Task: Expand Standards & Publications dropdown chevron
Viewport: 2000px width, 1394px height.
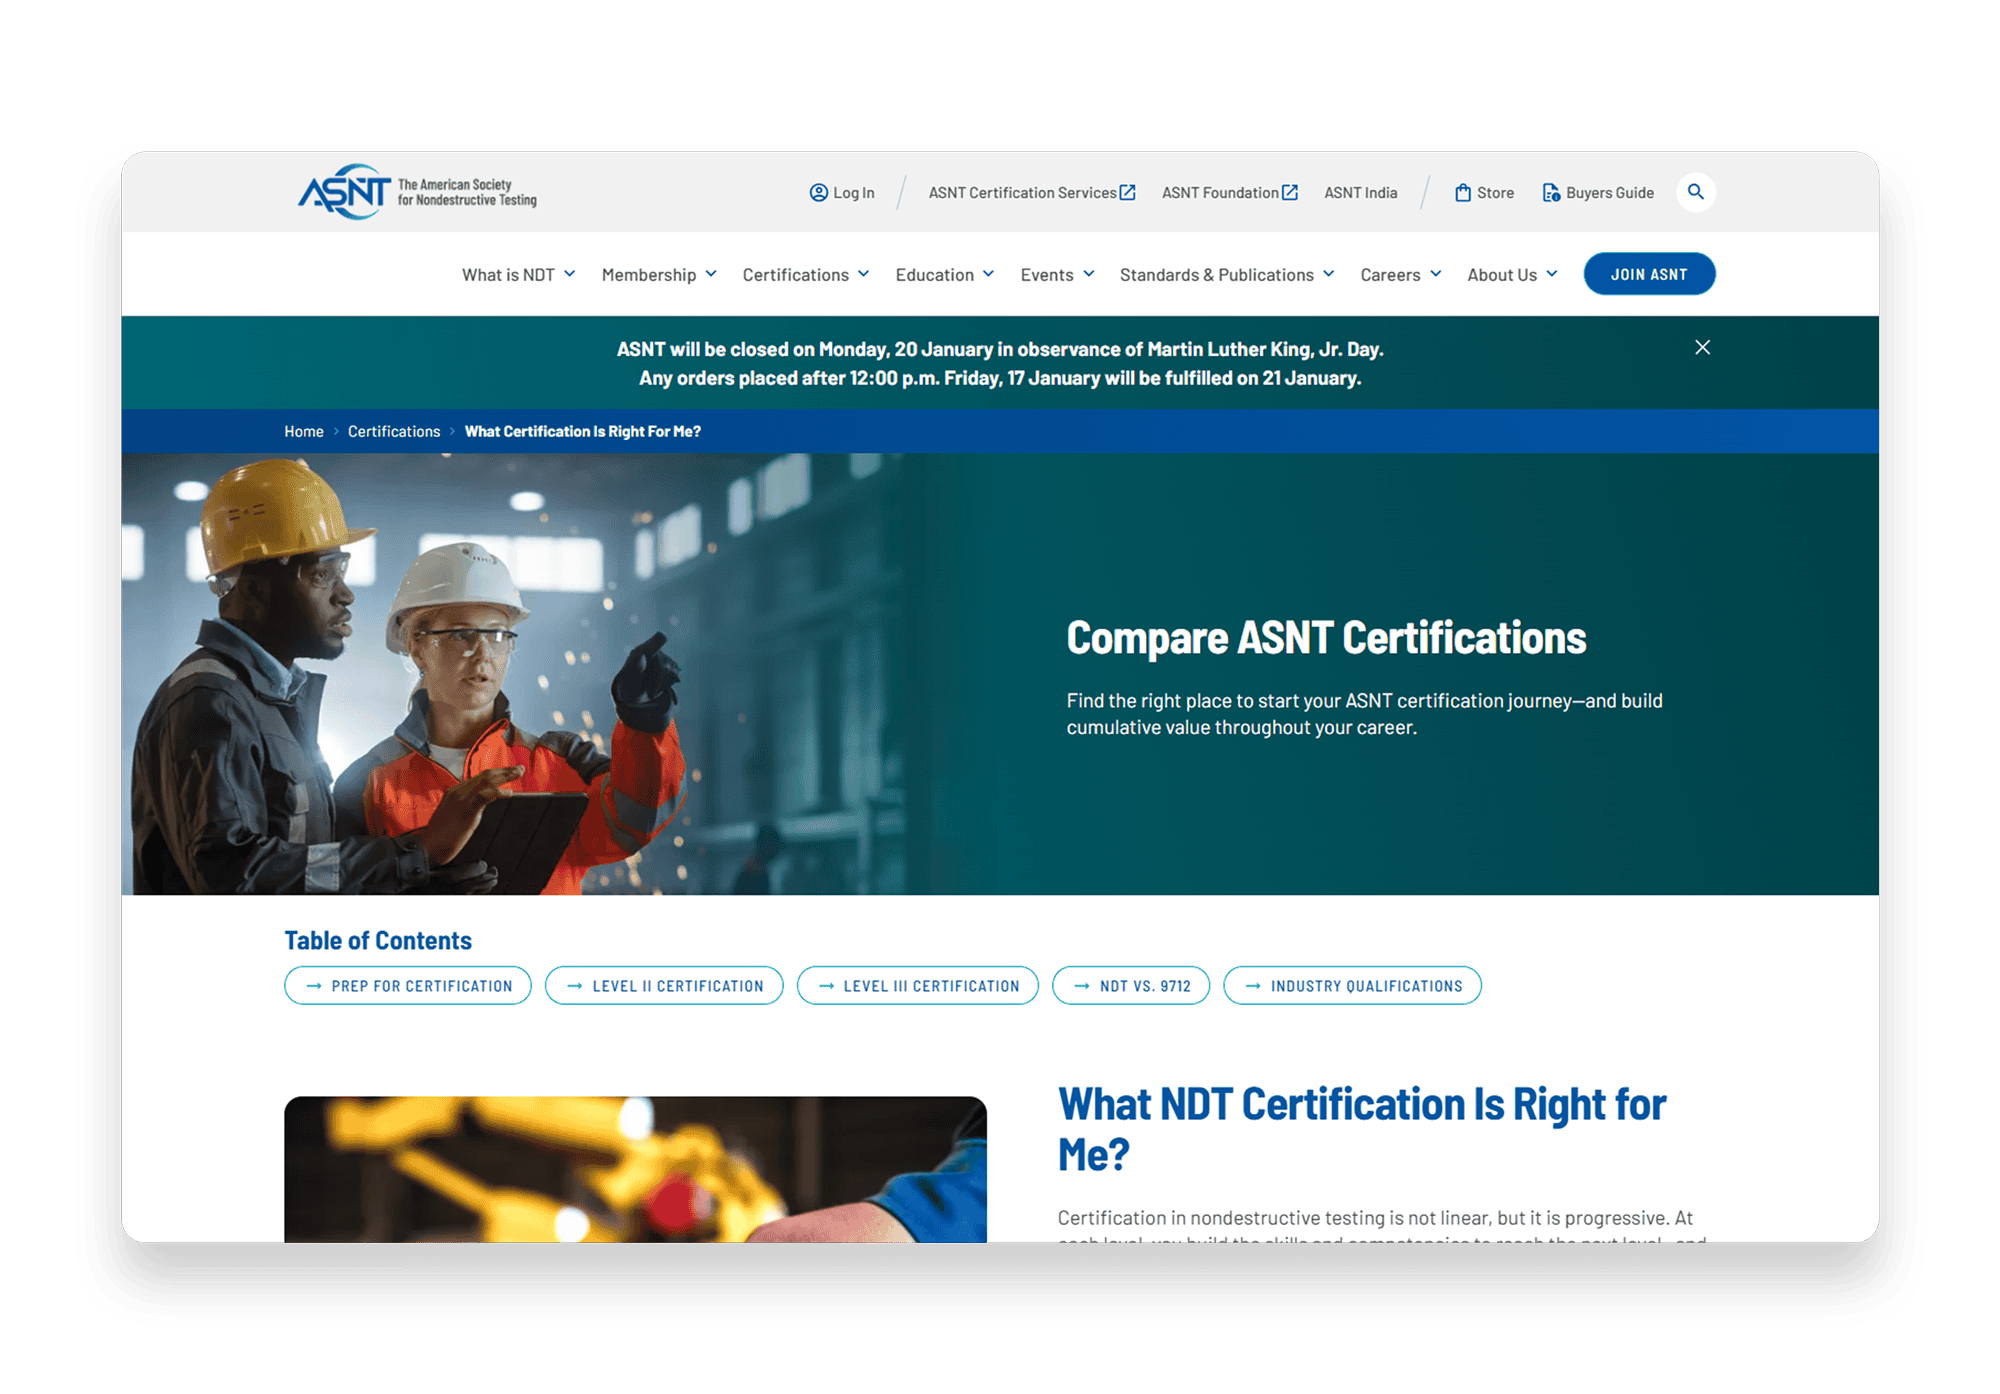Action: pyautogui.click(x=1329, y=274)
